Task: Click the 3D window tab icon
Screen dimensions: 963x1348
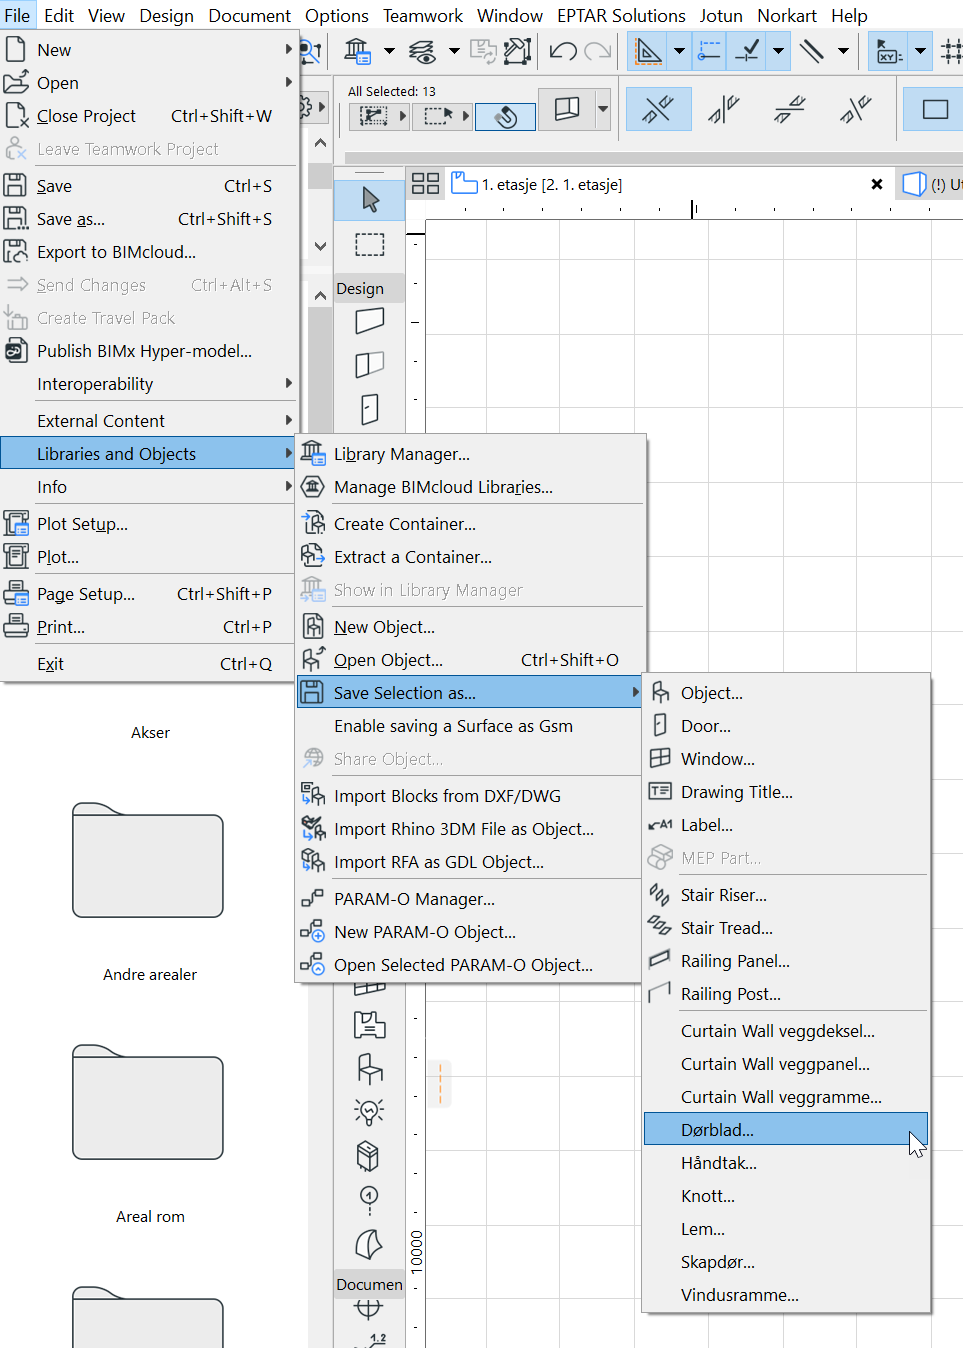Action: [x=914, y=184]
